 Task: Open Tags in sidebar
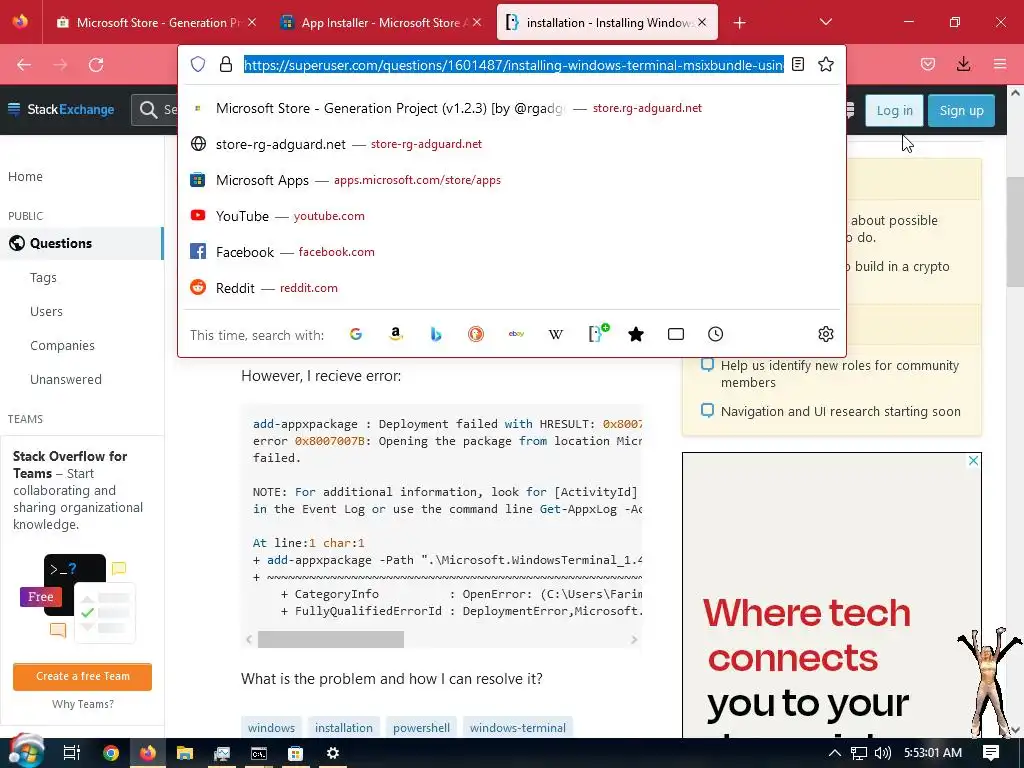[43, 278]
